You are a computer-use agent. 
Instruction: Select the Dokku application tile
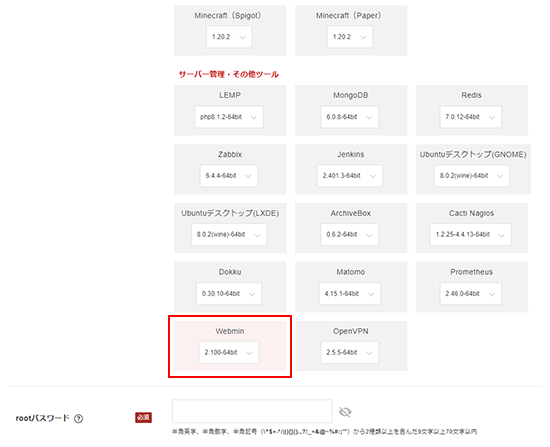point(230,287)
